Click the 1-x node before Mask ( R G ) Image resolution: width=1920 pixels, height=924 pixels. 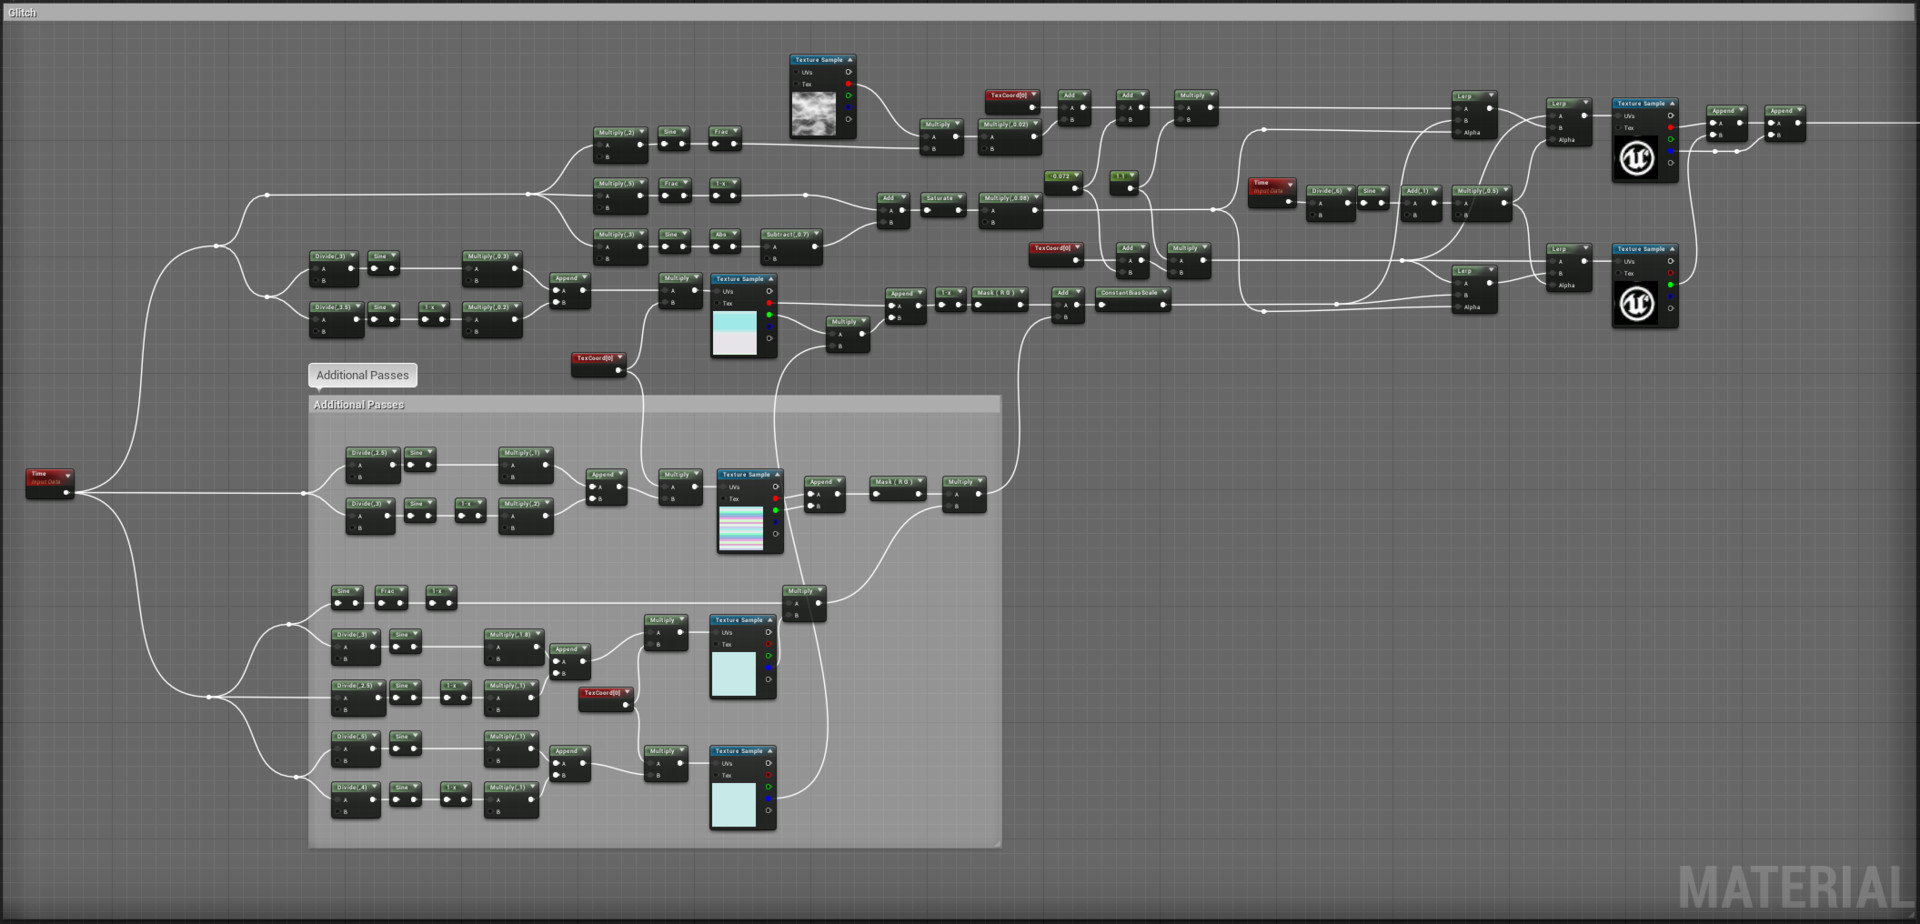pyautogui.click(x=948, y=294)
